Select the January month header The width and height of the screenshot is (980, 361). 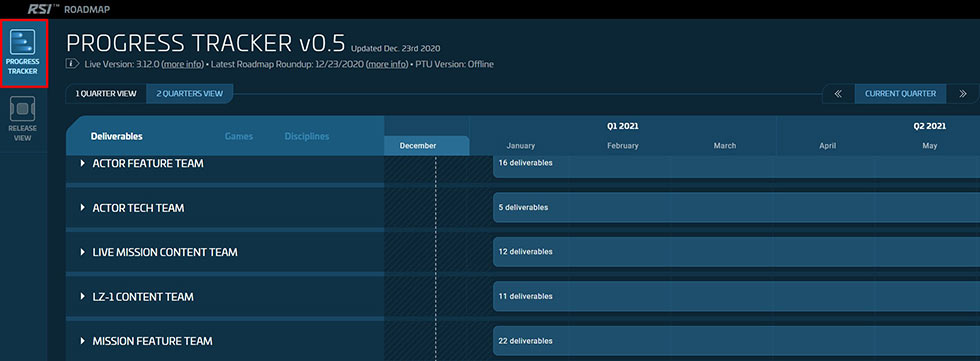pos(521,146)
